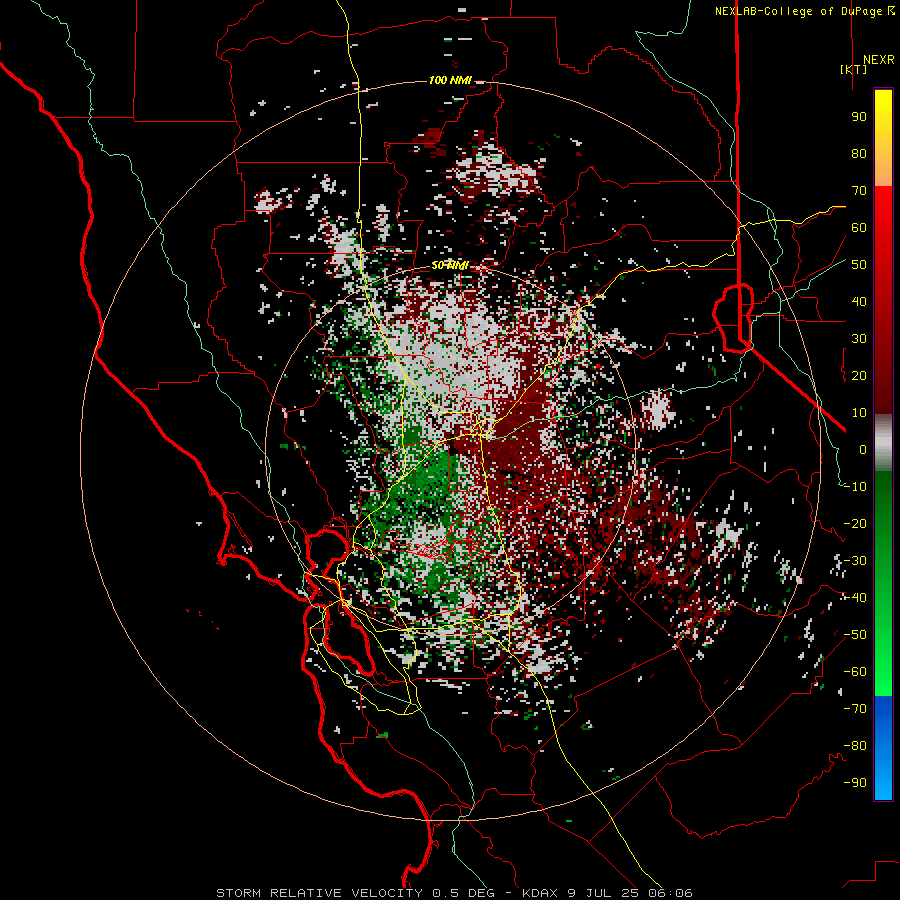The width and height of the screenshot is (900, 900).
Task: Click the 0.5 DEG elevation text
Action: pos(463,893)
